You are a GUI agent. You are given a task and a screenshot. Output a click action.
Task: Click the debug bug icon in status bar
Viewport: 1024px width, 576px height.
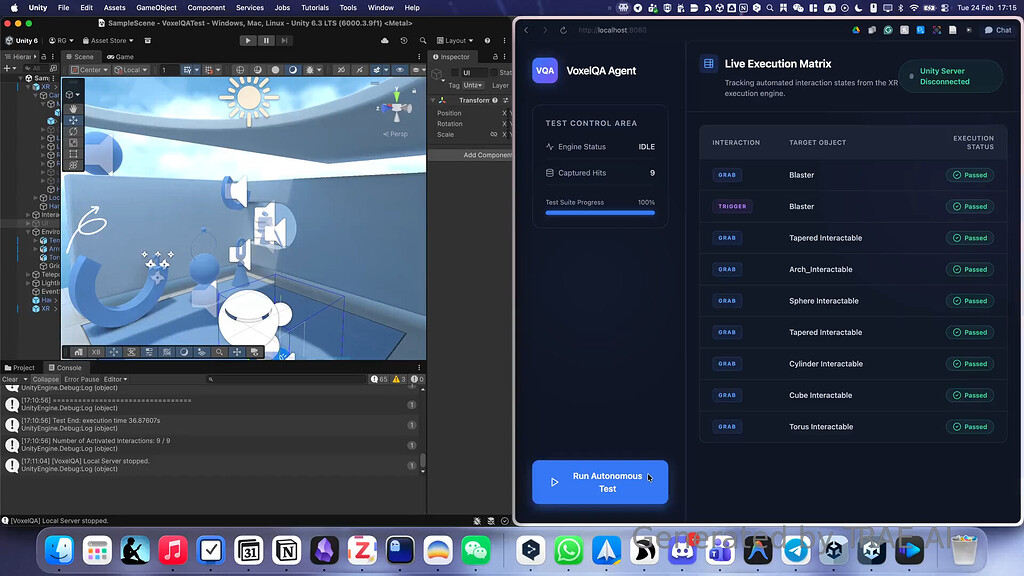[477, 521]
